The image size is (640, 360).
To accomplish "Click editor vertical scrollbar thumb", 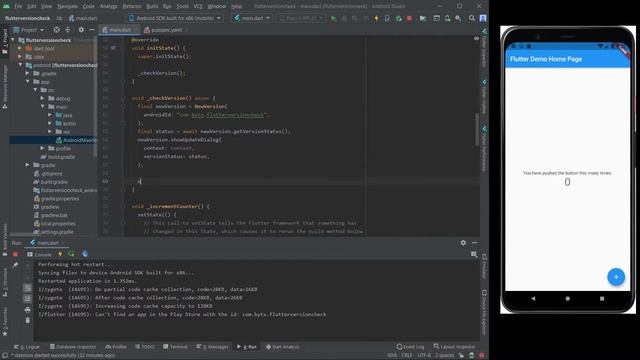I will pyautogui.click(x=477, y=129).
